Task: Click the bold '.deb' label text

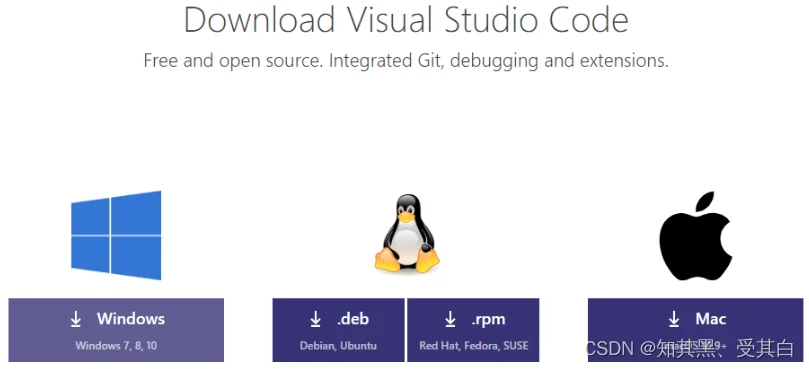Action: click(353, 319)
